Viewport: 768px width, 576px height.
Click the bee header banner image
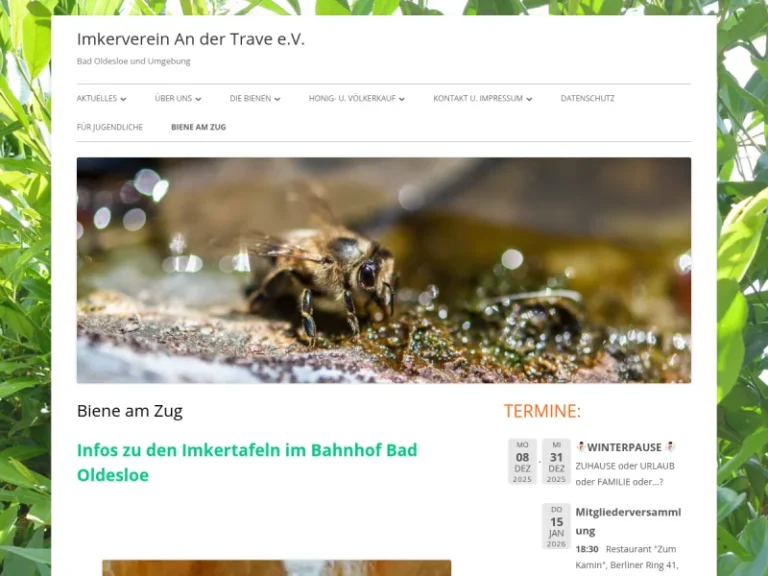383,270
